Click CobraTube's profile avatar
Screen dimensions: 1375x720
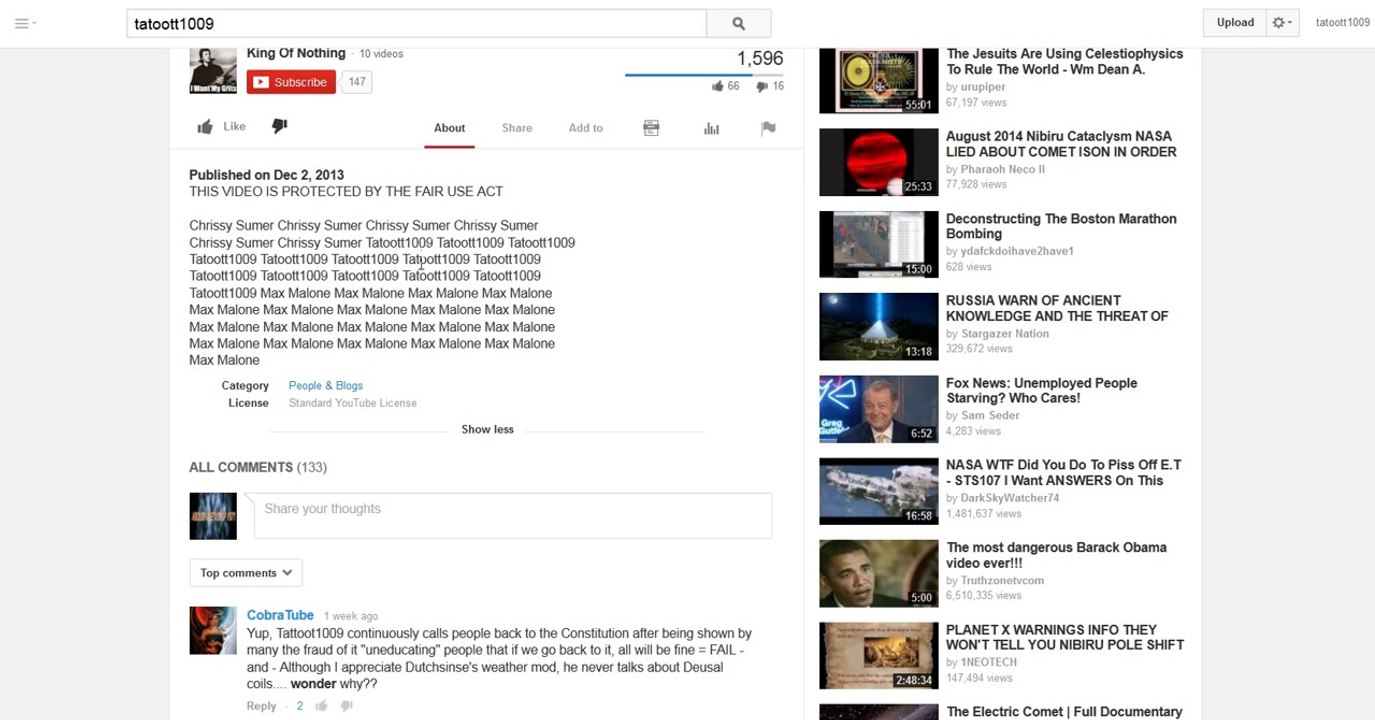(213, 631)
